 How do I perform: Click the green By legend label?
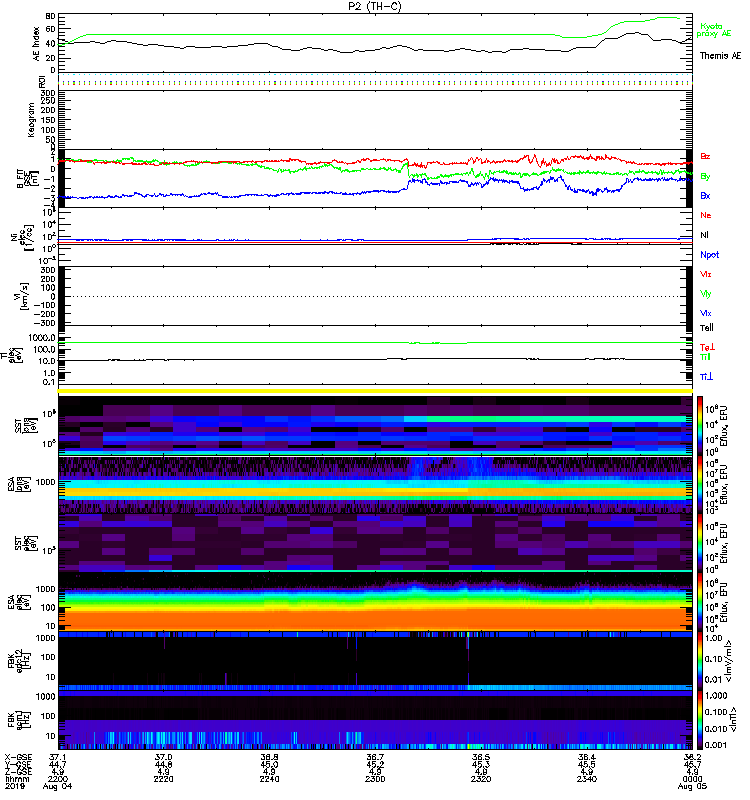pyautogui.click(x=705, y=177)
